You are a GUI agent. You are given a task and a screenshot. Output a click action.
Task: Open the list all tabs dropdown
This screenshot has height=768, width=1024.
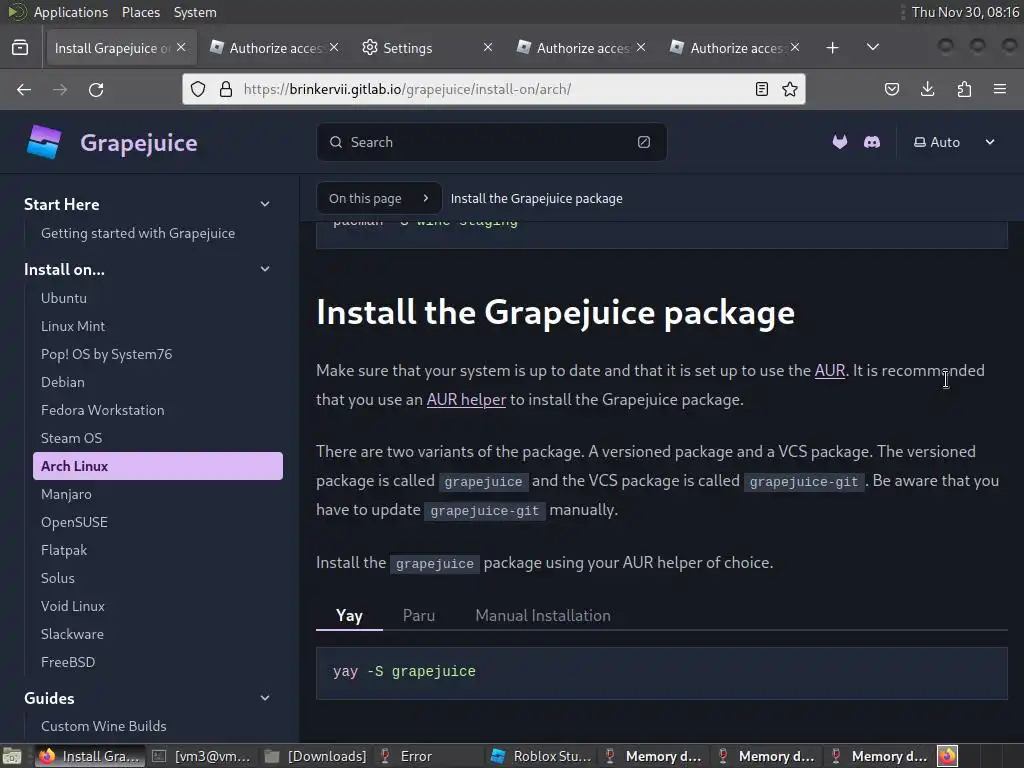872,47
